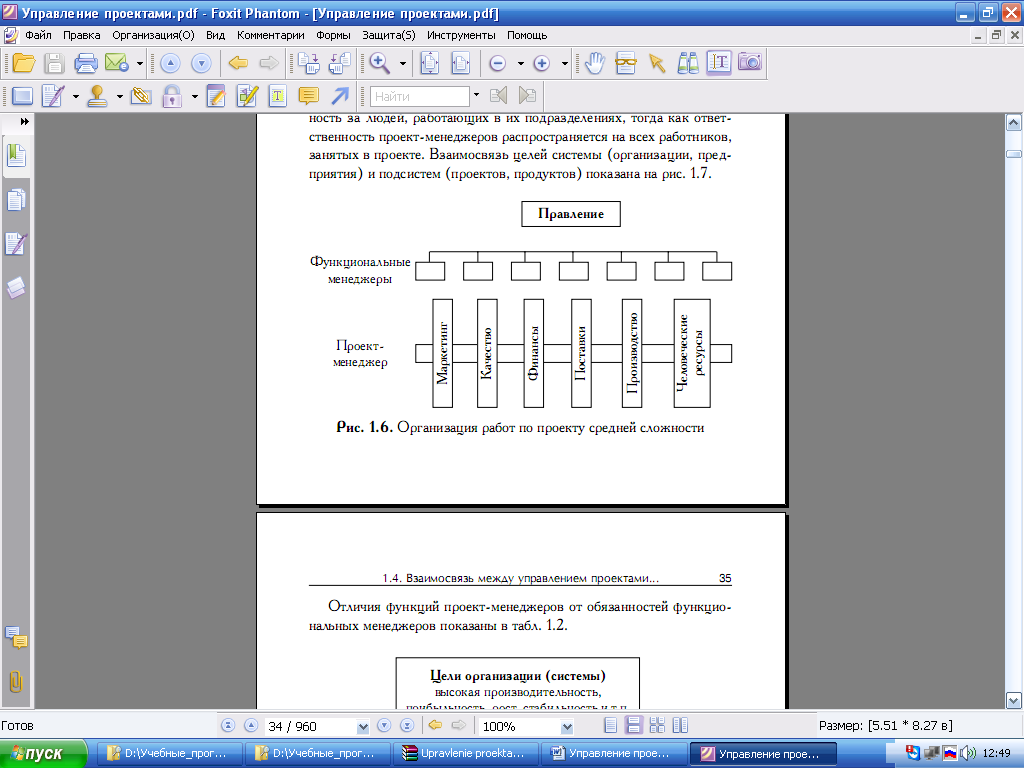Screen dimensions: 1024x768
Task: Open the Комментарии menu
Action: [270, 35]
